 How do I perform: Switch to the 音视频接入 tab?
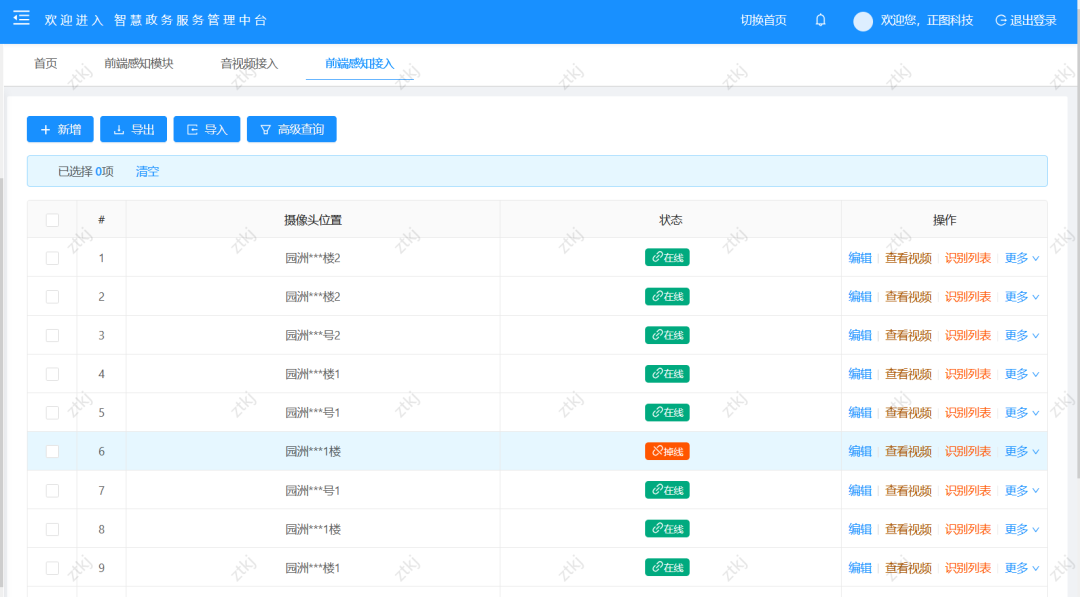coord(249,63)
